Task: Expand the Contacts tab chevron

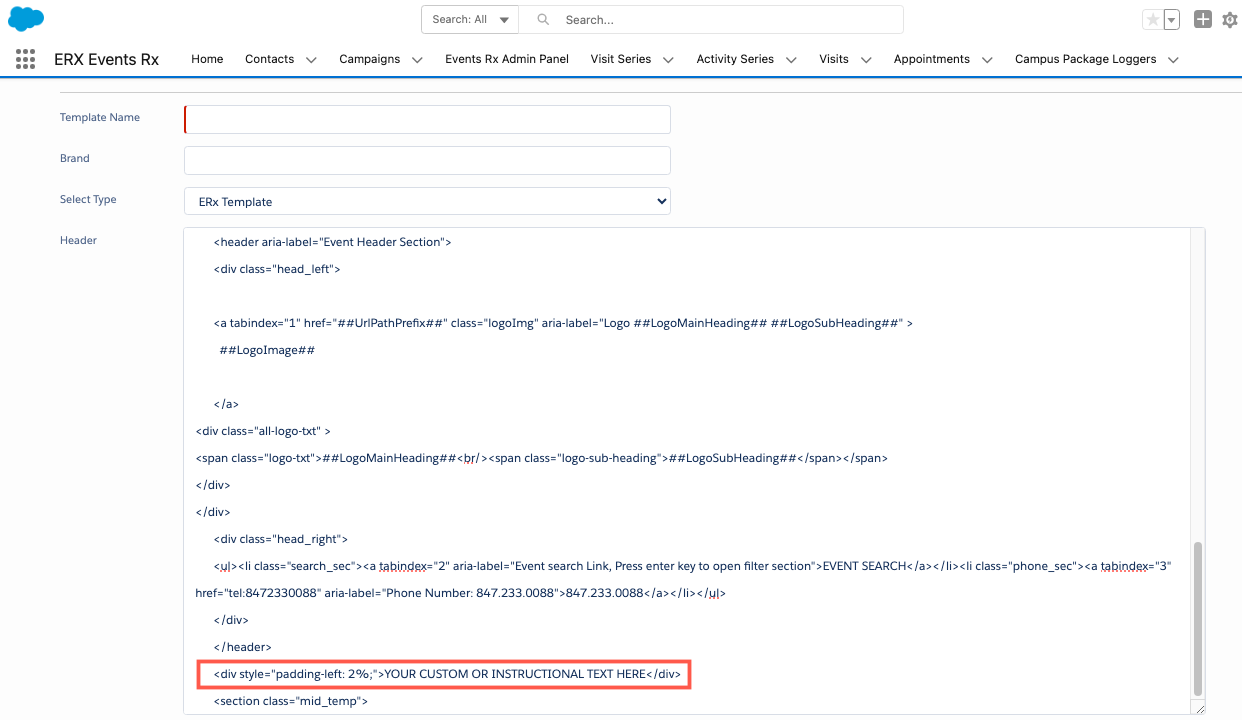Action: (311, 60)
